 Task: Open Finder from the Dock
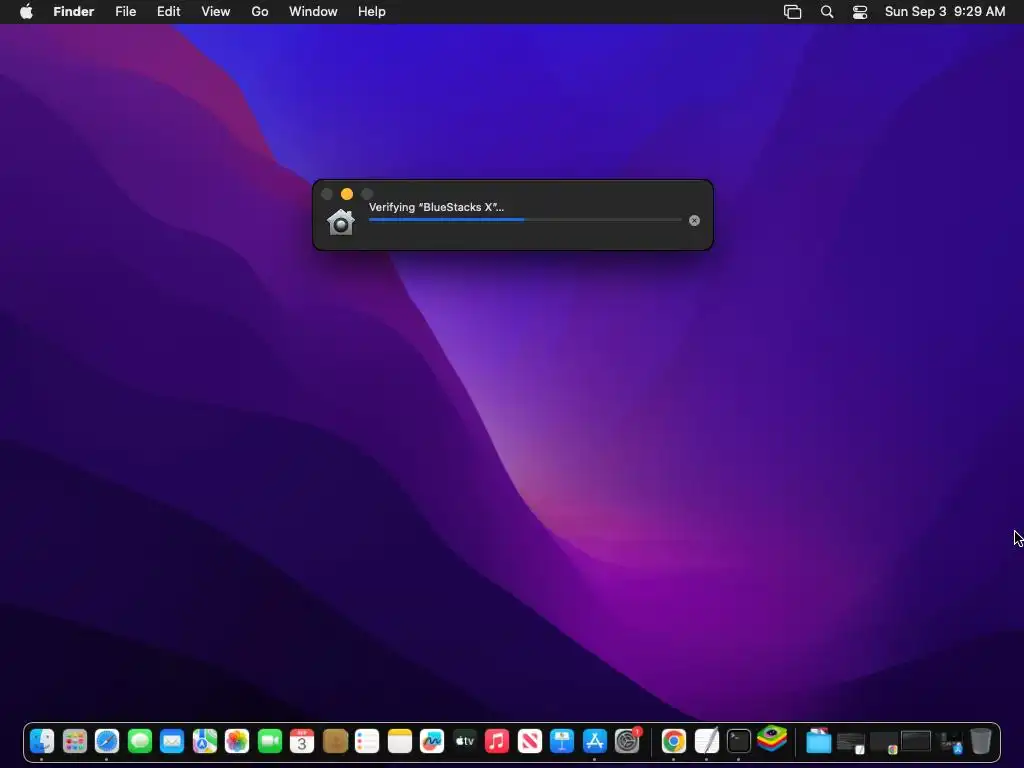point(42,741)
